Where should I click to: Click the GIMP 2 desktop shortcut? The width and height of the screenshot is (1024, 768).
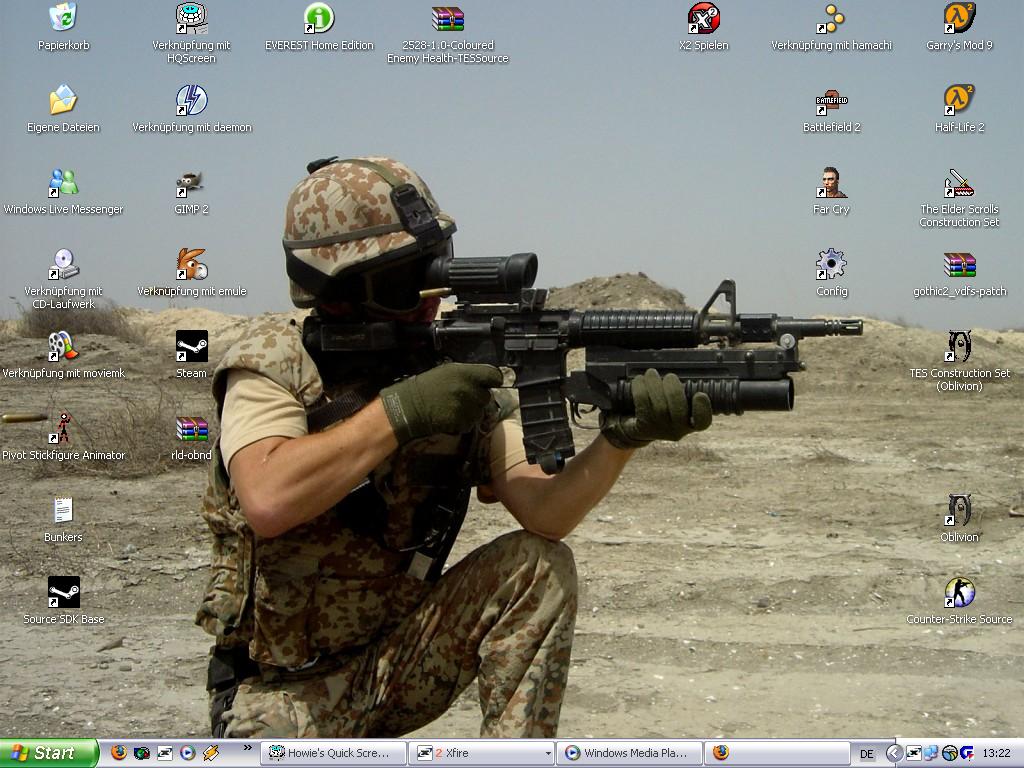pyautogui.click(x=191, y=183)
